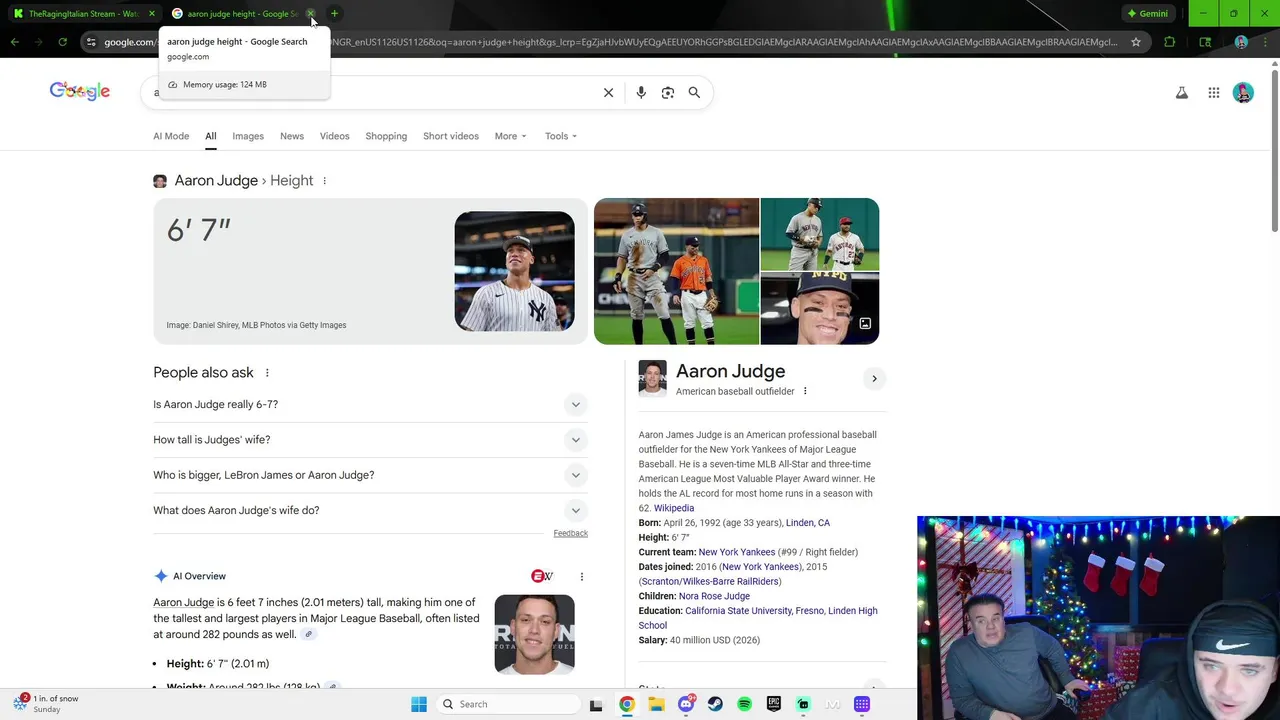Screen dimensions: 1280x720
Task: Close the aaron judge height tab
Action: (311, 14)
